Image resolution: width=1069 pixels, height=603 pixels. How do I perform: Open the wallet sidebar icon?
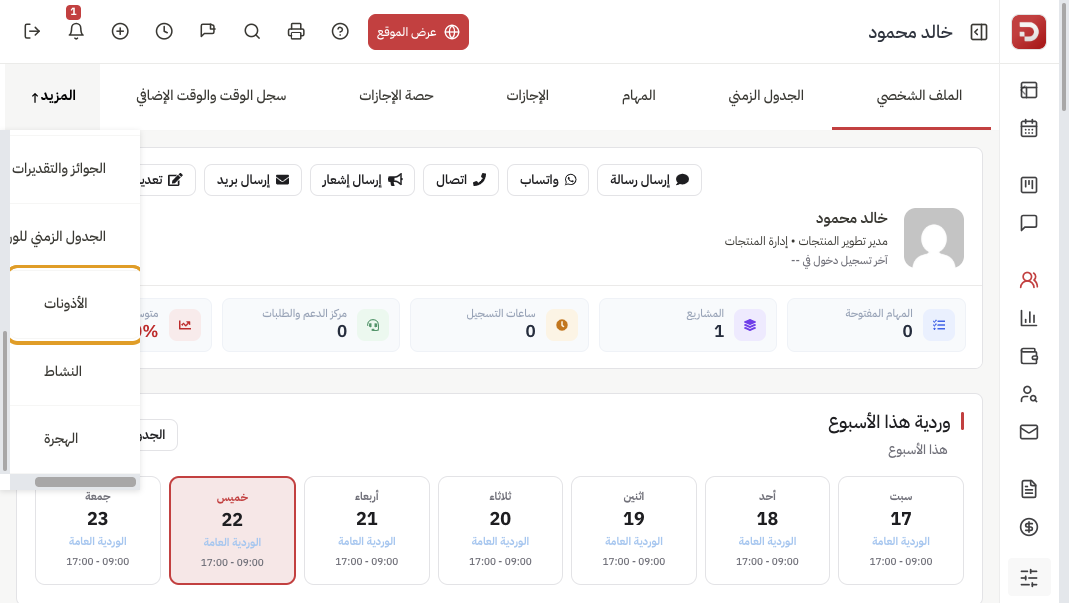pyautogui.click(x=1029, y=356)
